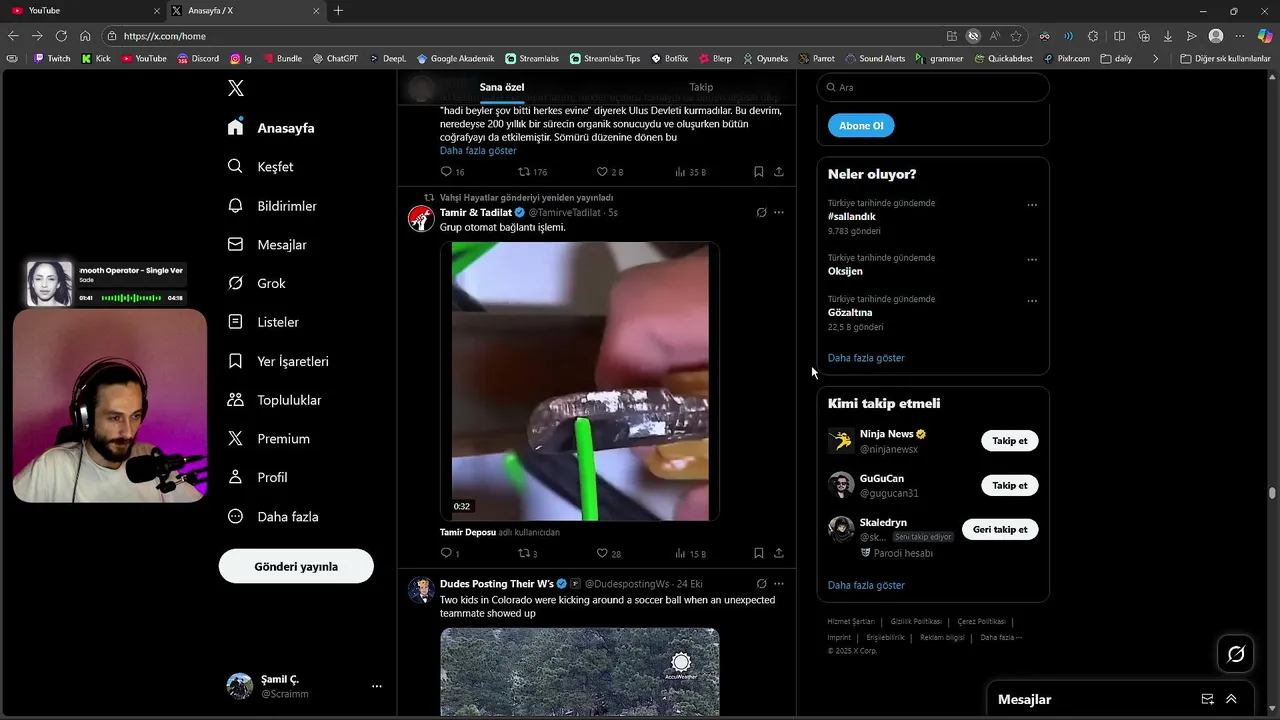The image size is (1280, 720).
Task: Open the YouTube browser tab
Action: [85, 10]
